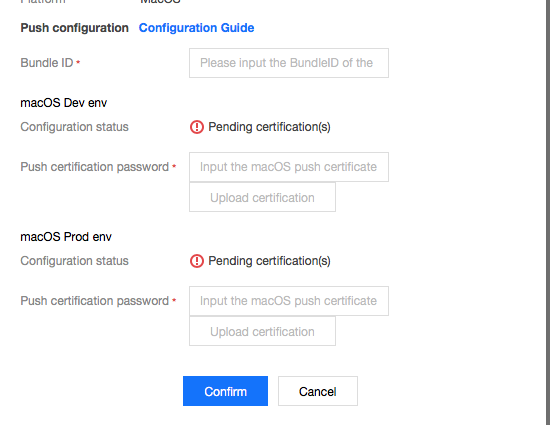
Task: Upload certification for macOS Prod env
Action: 262,331
